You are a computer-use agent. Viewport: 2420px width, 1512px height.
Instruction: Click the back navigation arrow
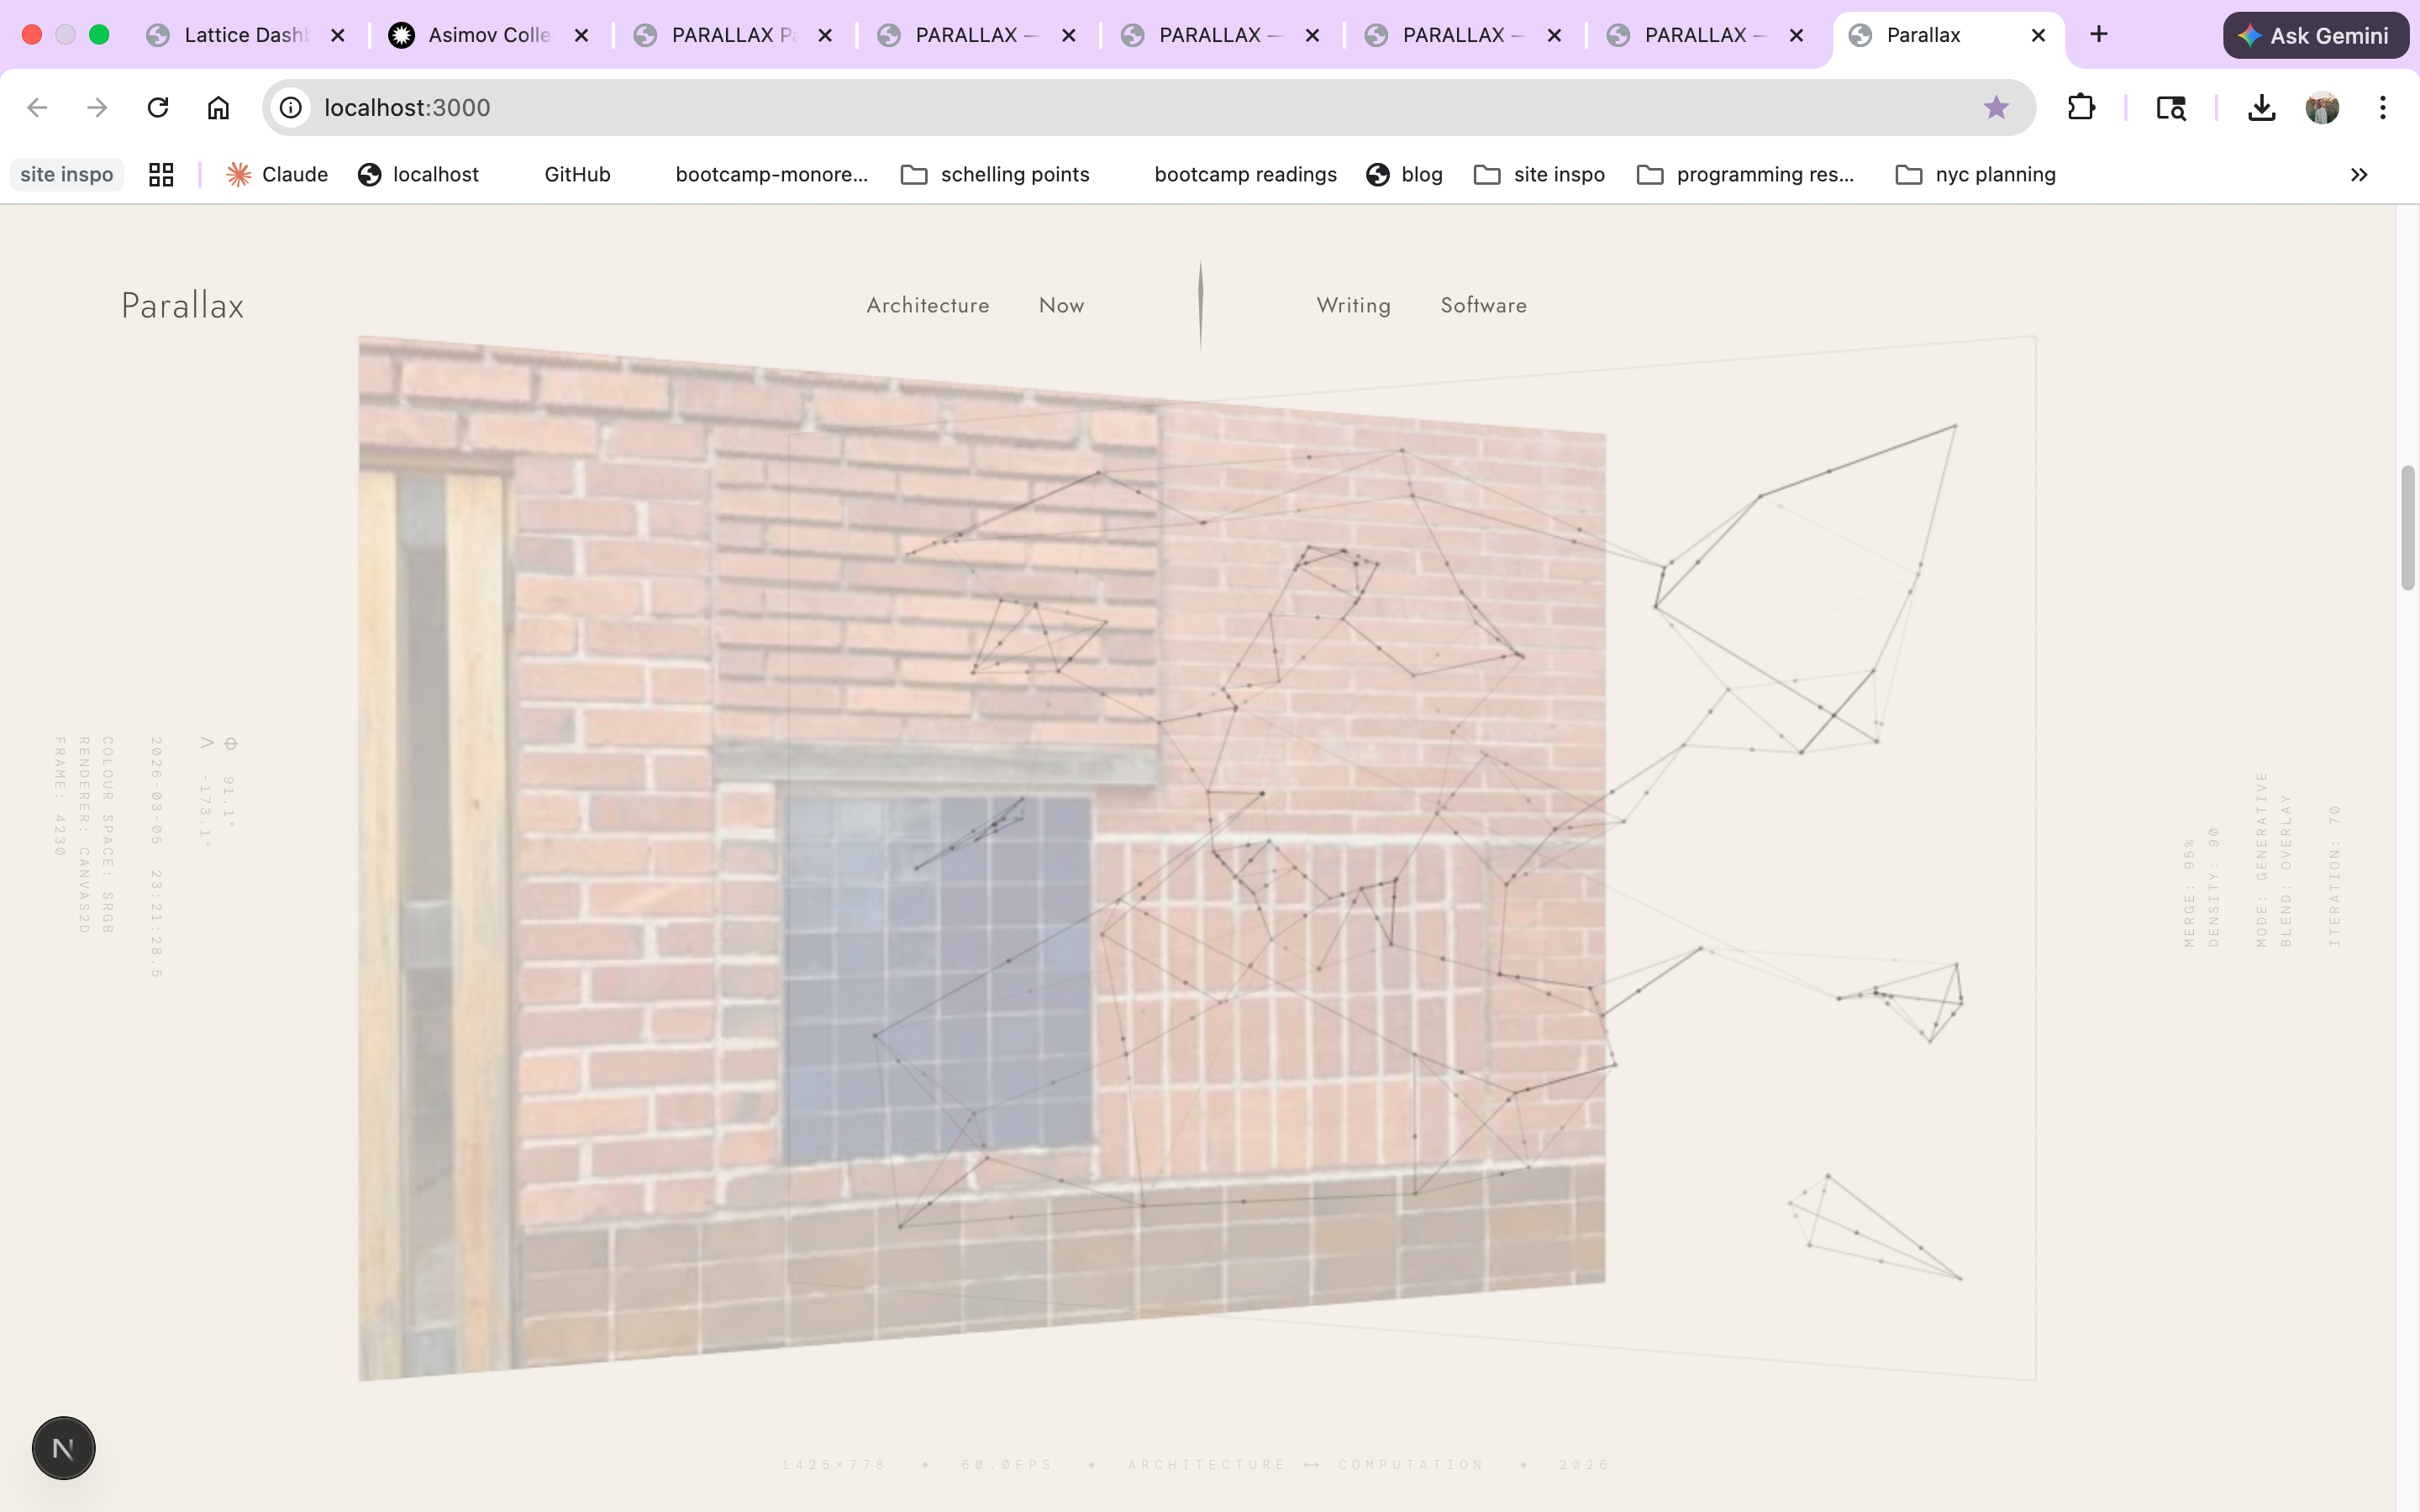point(37,107)
